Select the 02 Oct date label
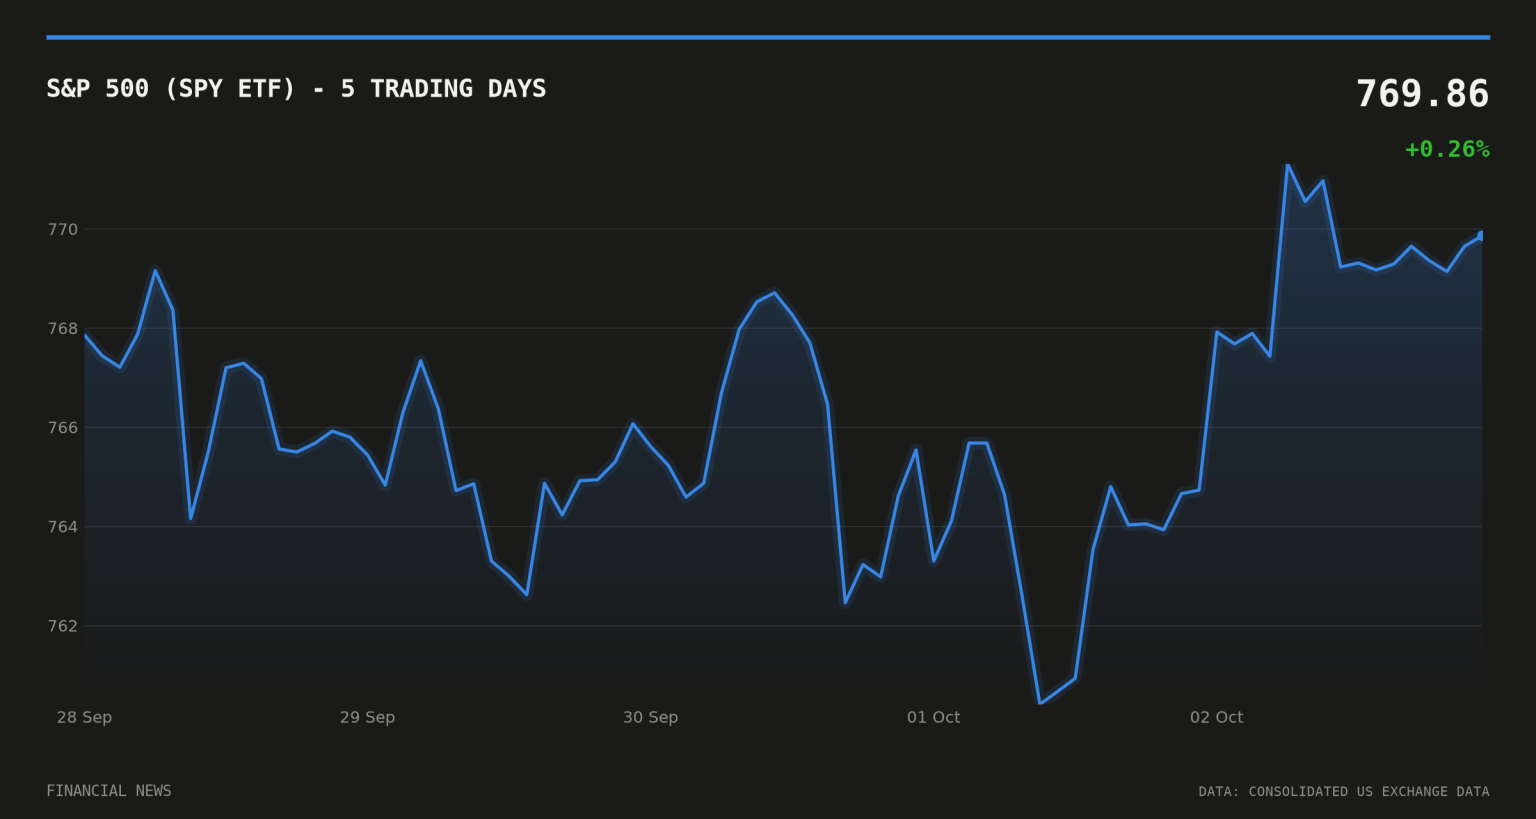Screen dimensions: 1536x819 click(x=1216, y=717)
